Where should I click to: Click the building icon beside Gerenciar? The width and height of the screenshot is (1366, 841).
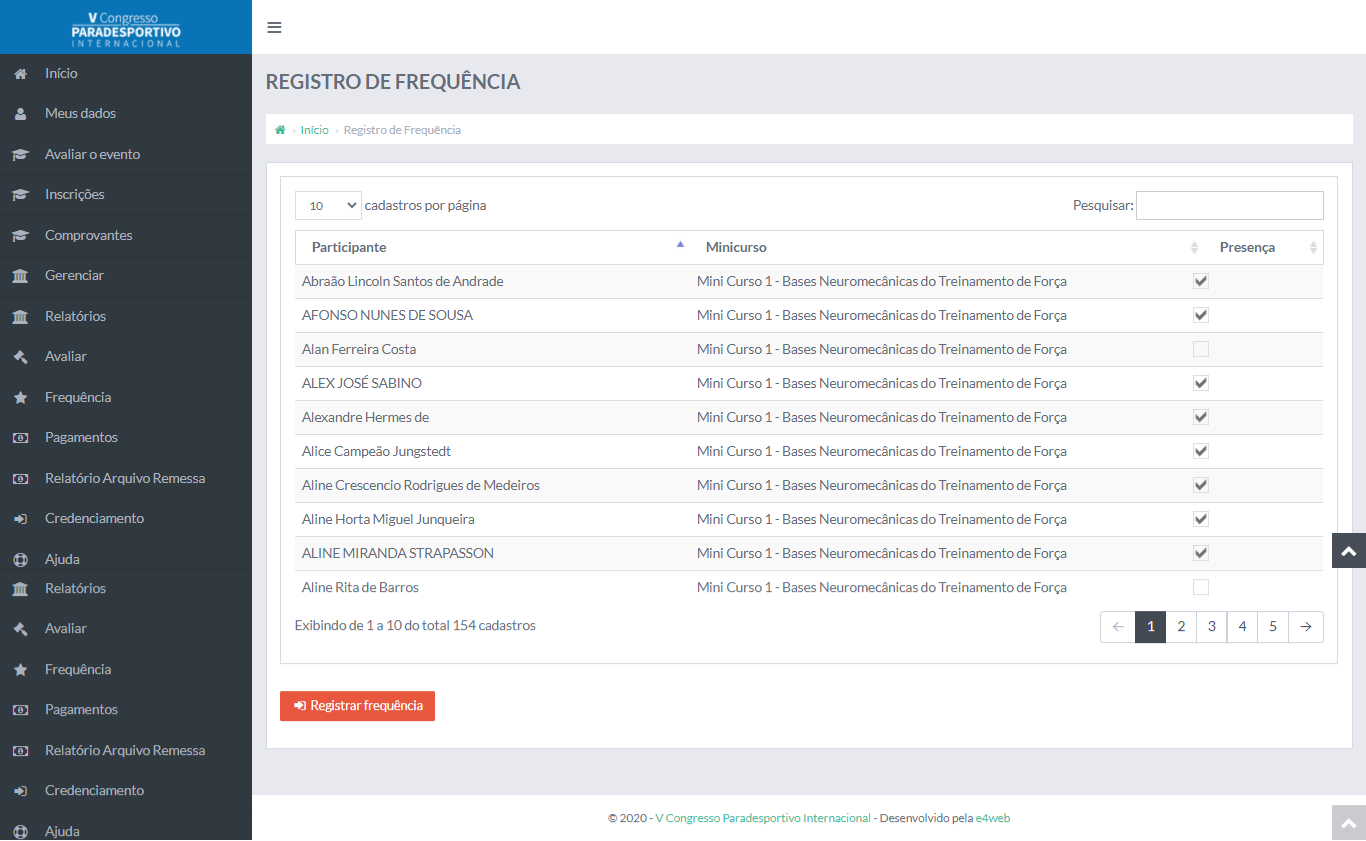click(20, 276)
